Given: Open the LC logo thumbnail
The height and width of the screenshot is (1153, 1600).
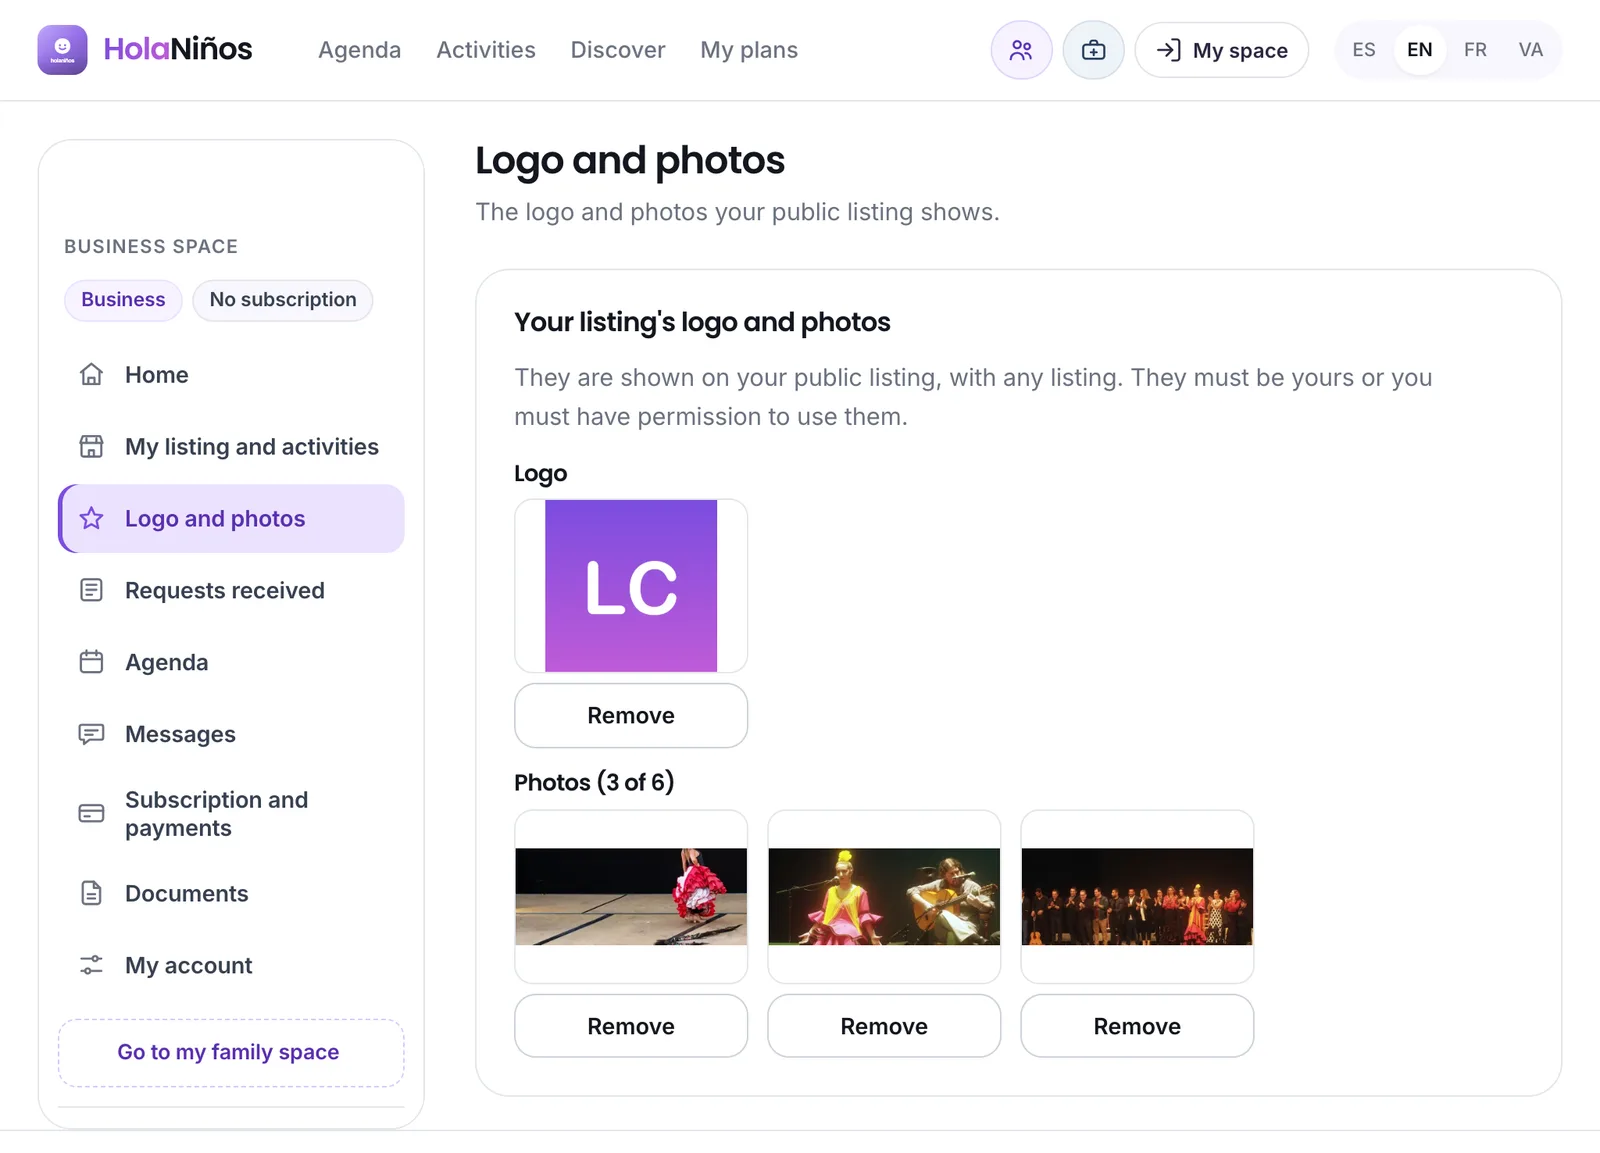Looking at the screenshot, I should 631,586.
